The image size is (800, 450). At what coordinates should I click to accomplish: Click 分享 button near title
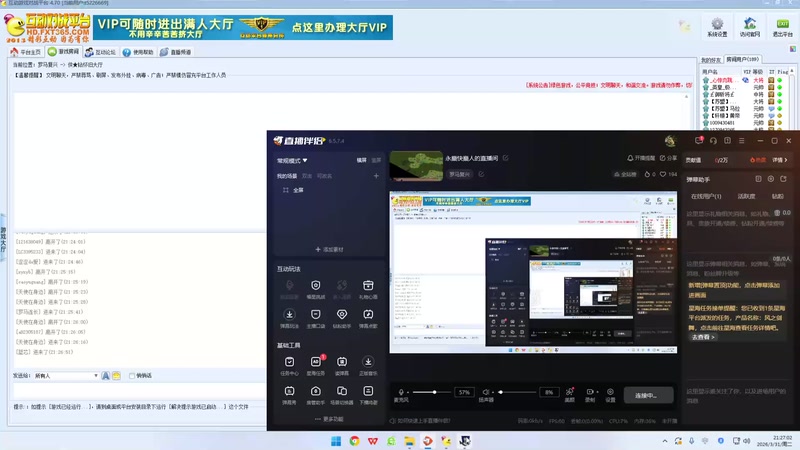click(668, 158)
